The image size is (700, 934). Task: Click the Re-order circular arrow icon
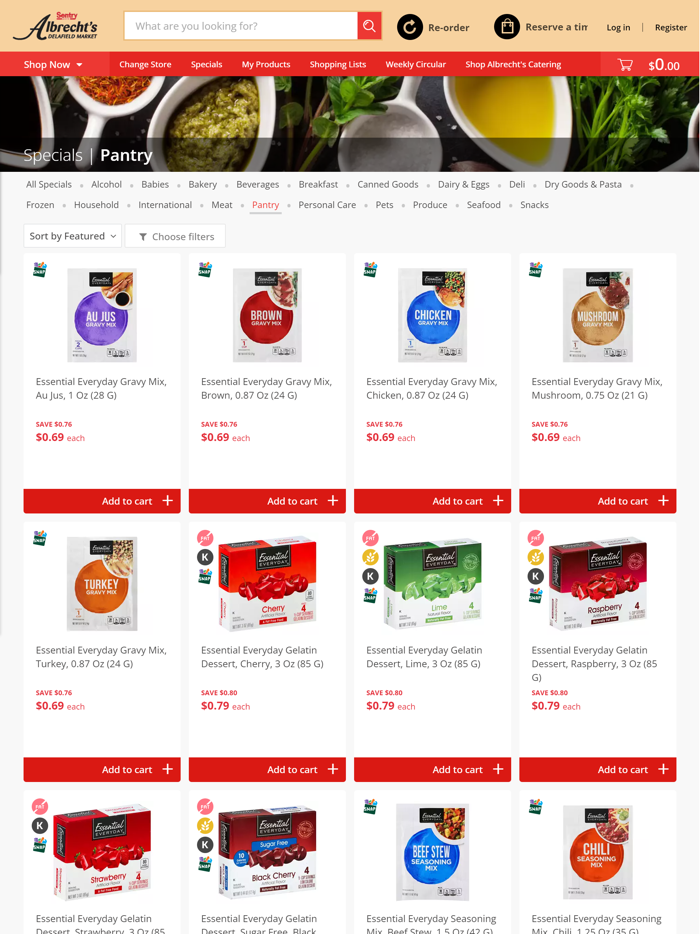(410, 27)
